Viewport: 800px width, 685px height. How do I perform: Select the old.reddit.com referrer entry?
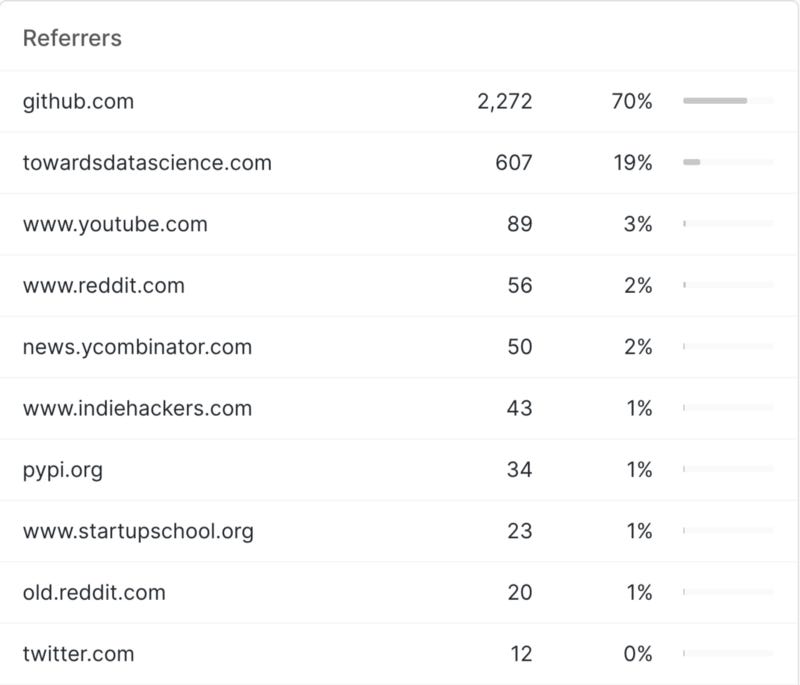[93, 592]
